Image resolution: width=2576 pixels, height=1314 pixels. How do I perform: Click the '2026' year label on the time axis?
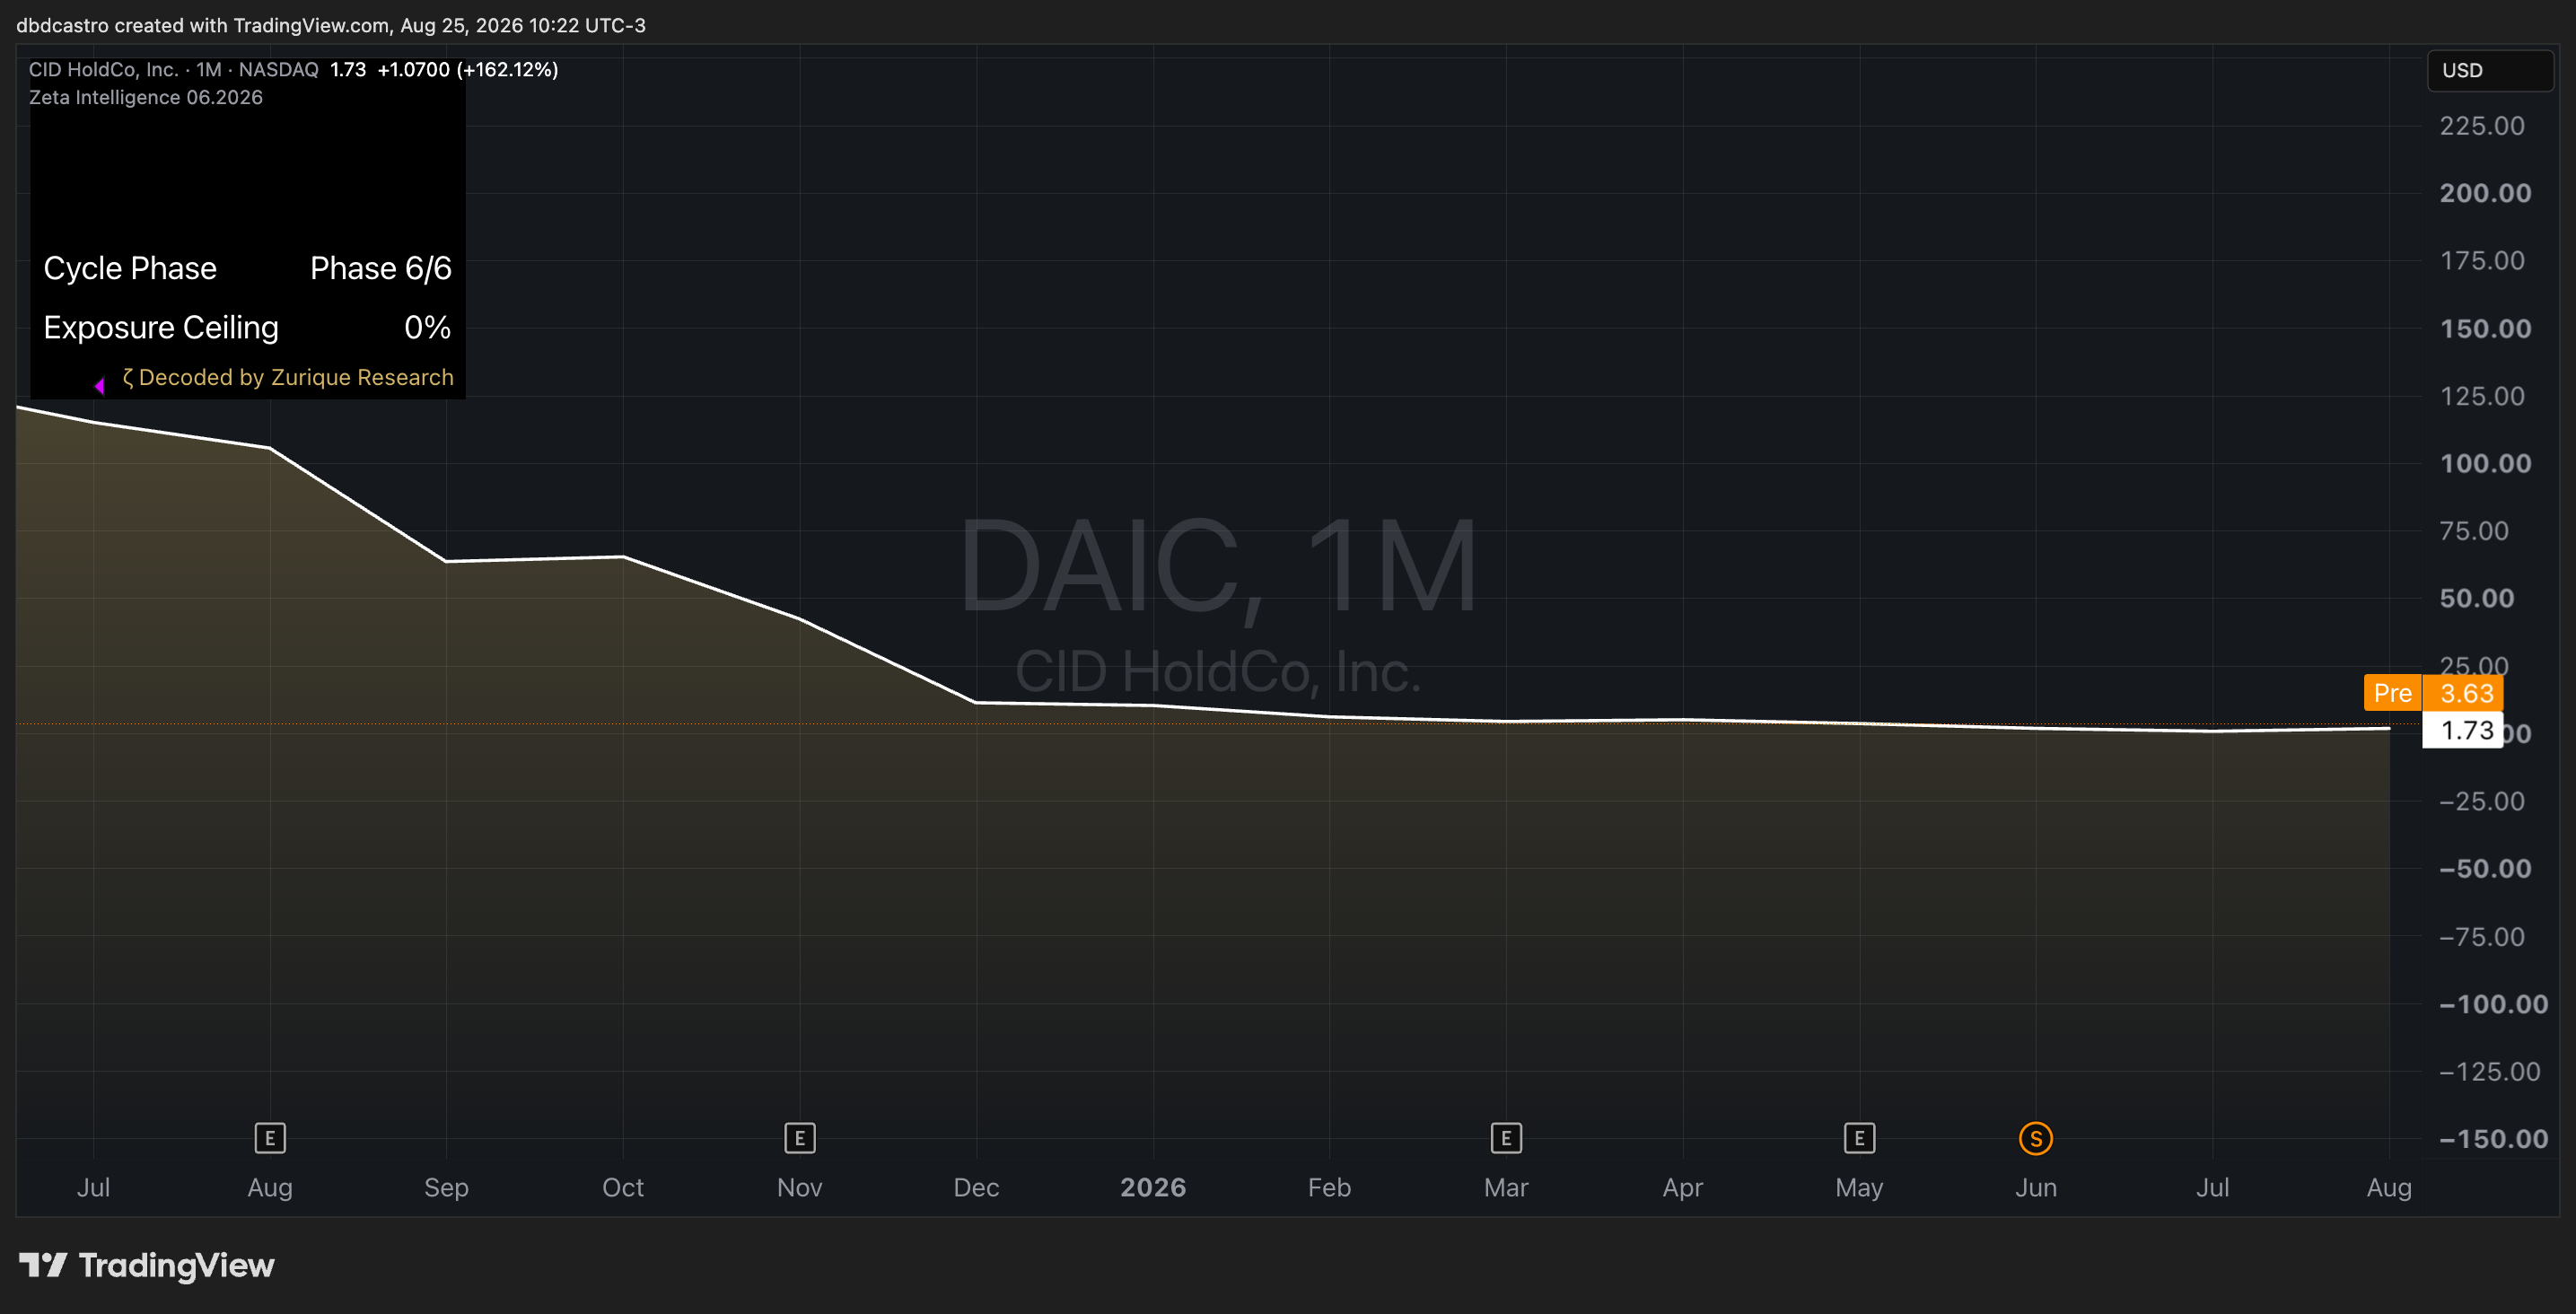[1153, 1187]
